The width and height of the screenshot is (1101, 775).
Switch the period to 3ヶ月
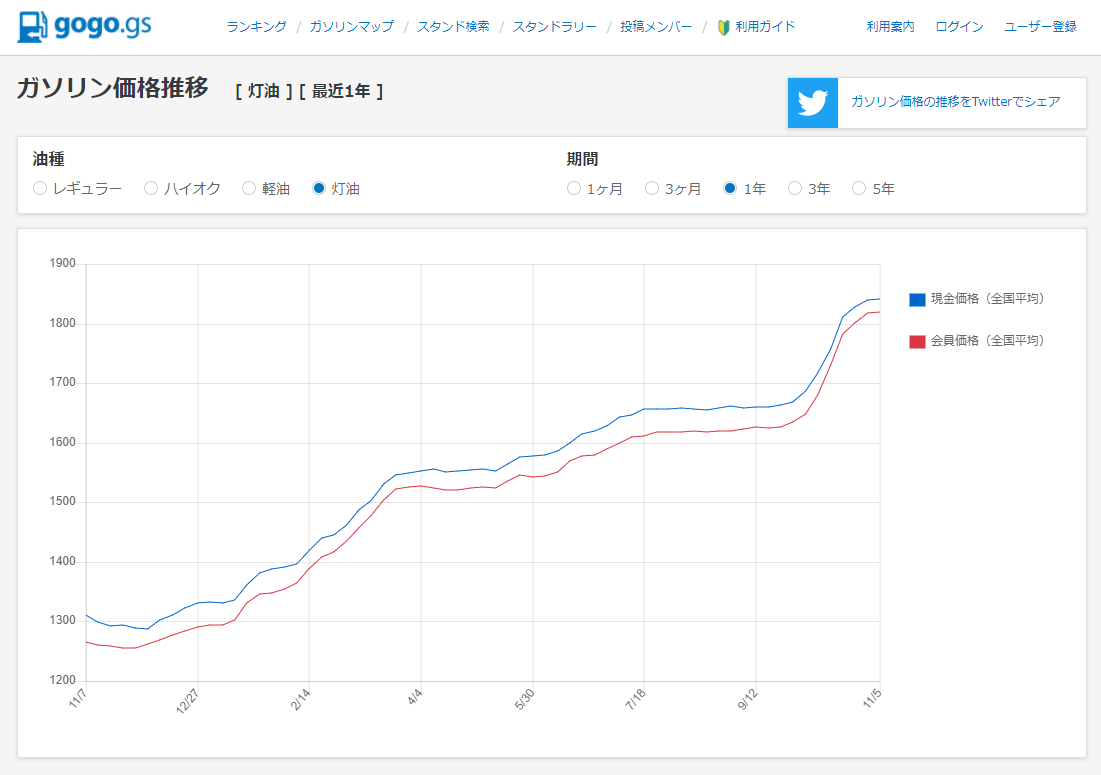[652, 188]
